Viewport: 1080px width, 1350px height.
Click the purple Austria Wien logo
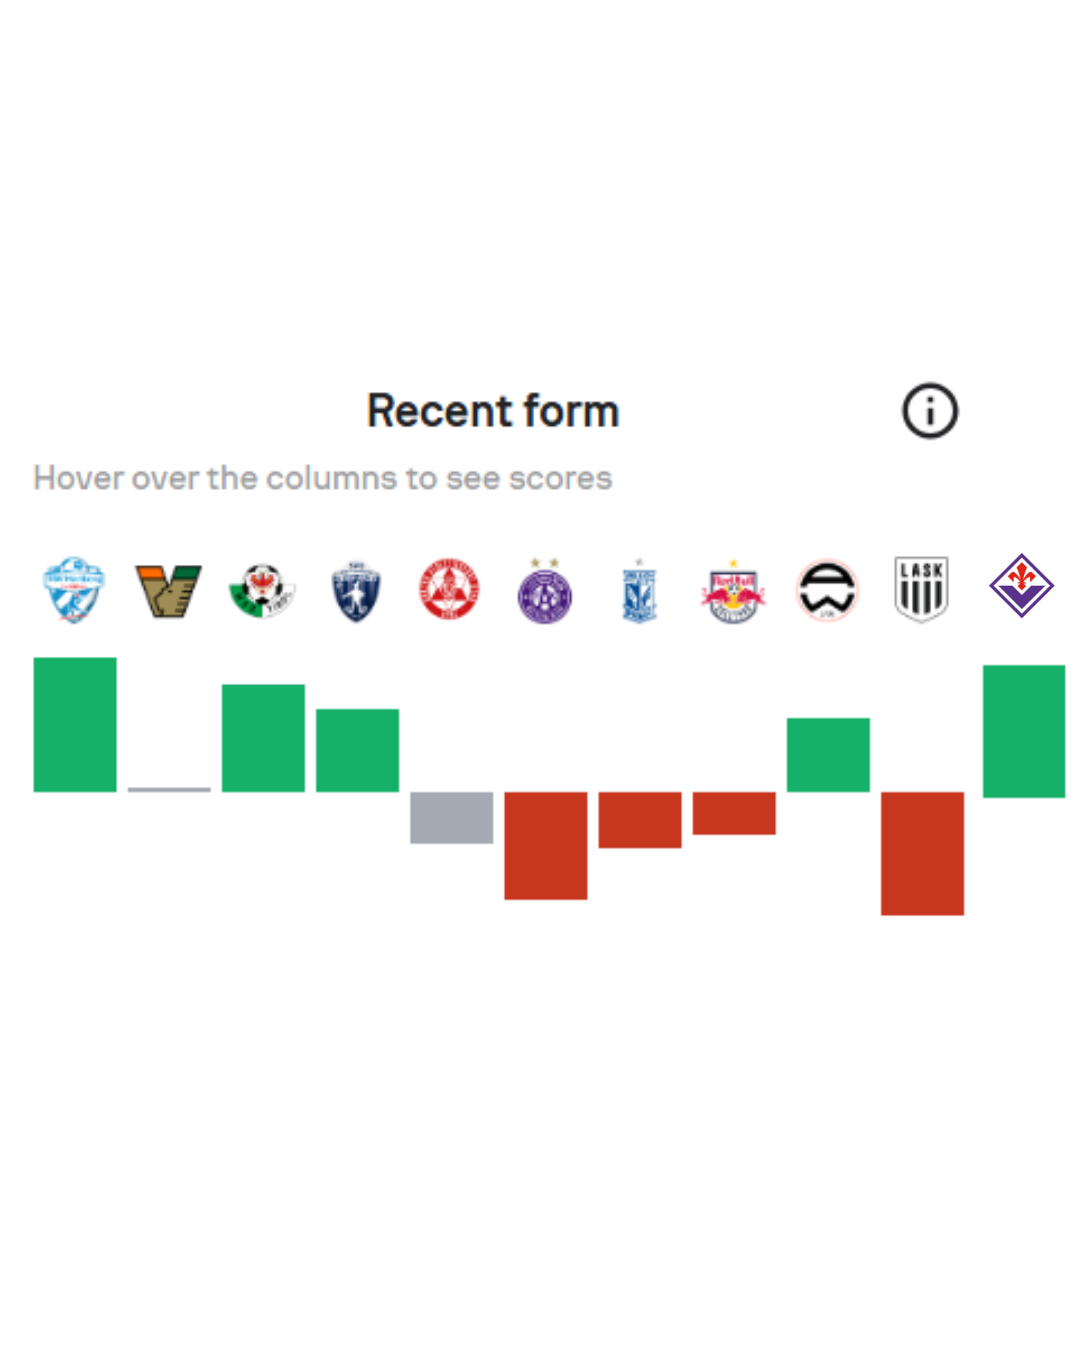(x=545, y=592)
